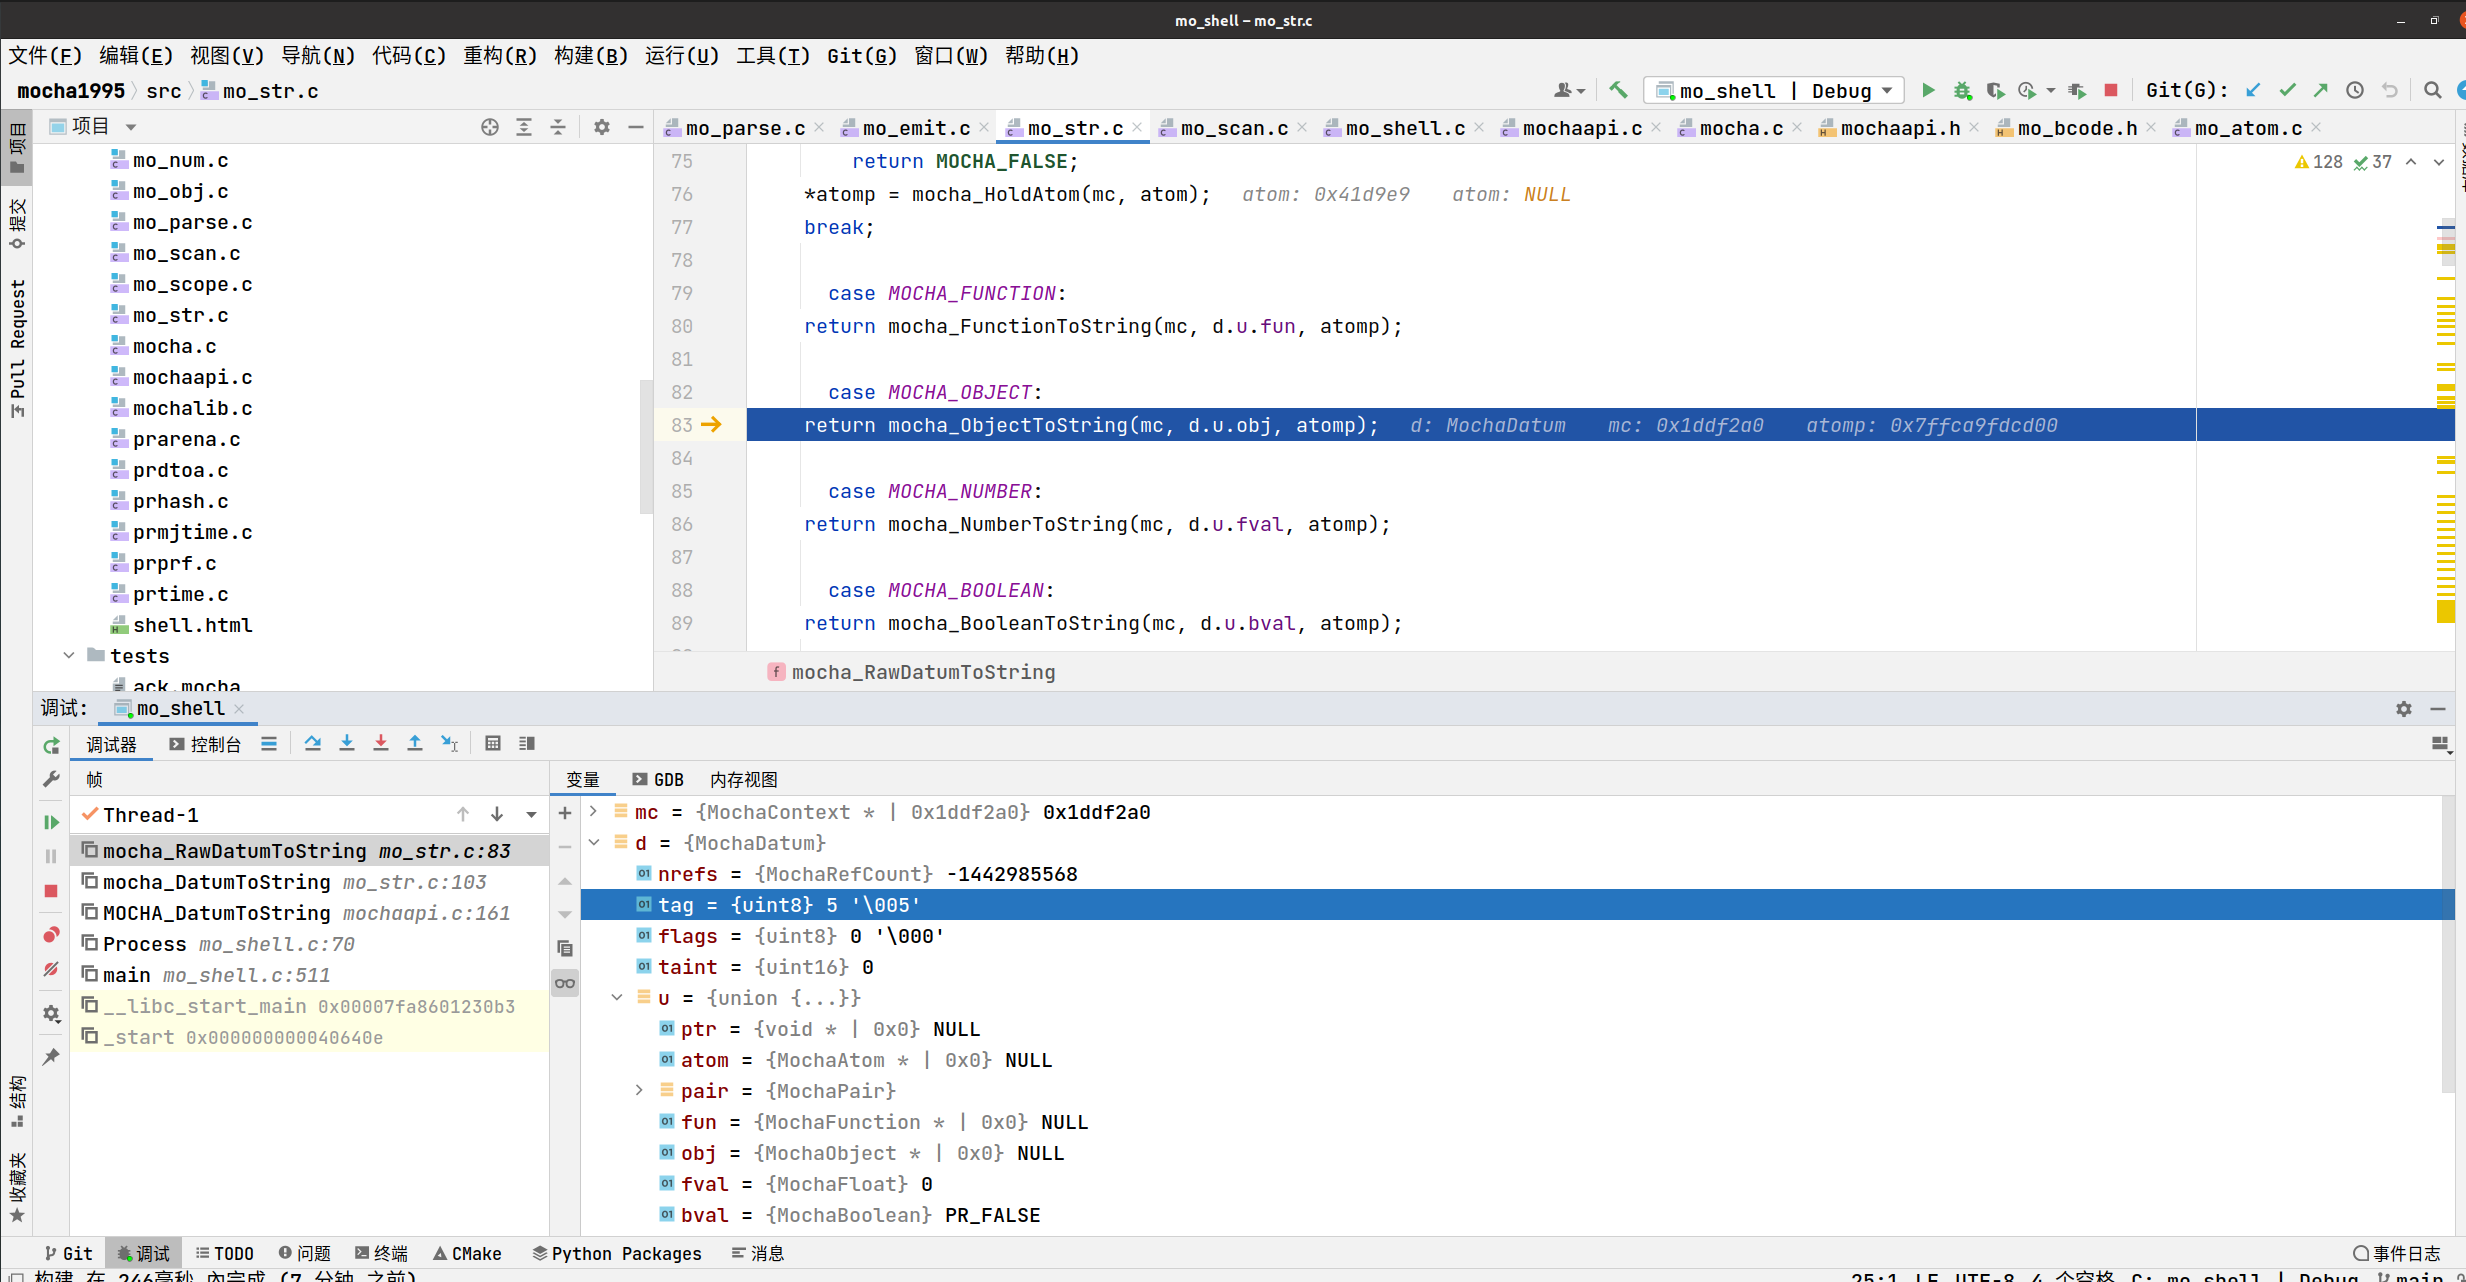This screenshot has width=2466, height=1282.
Task: Click Step Out icon in debugger
Action: 415,743
